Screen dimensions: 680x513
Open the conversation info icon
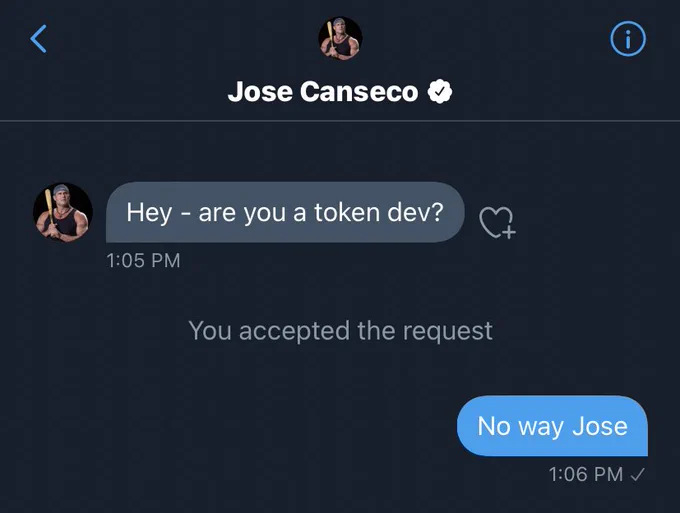pos(628,39)
